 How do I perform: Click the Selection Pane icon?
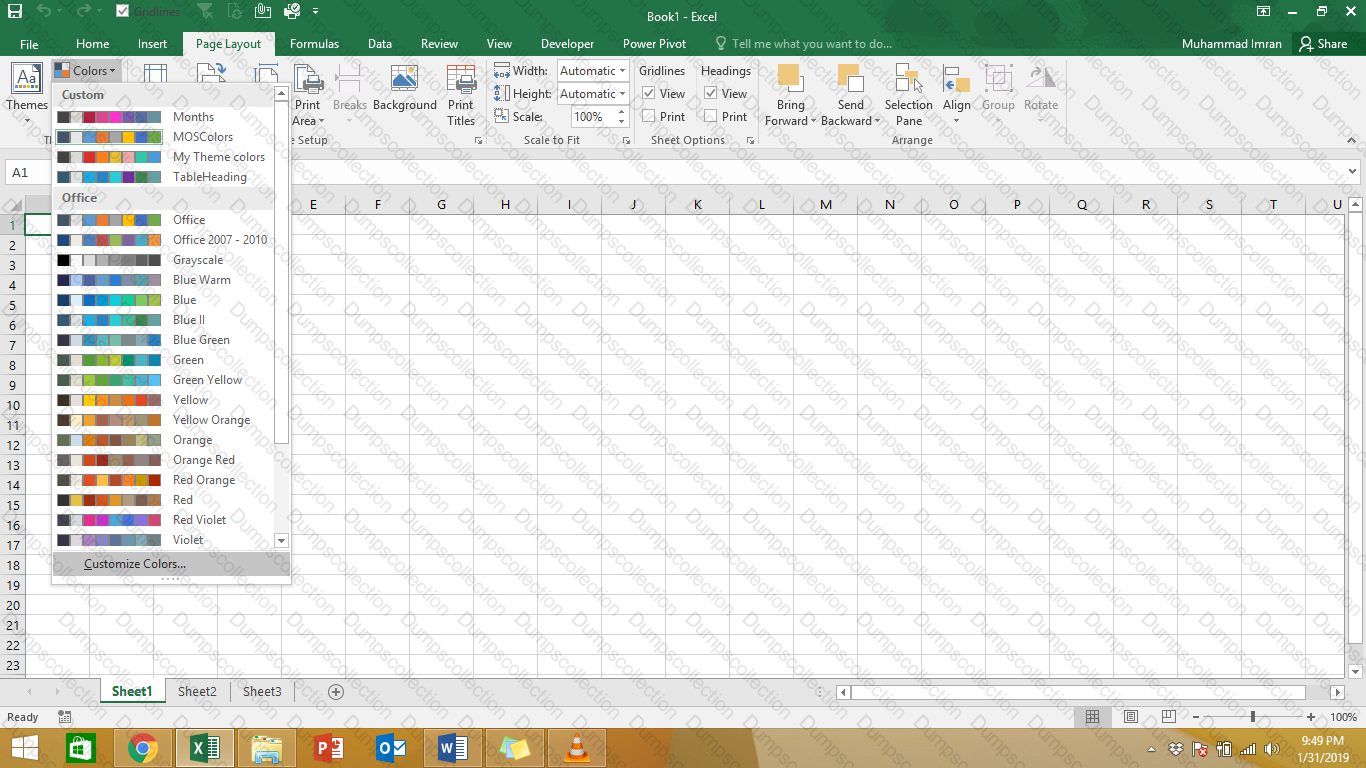pyautogui.click(x=908, y=96)
